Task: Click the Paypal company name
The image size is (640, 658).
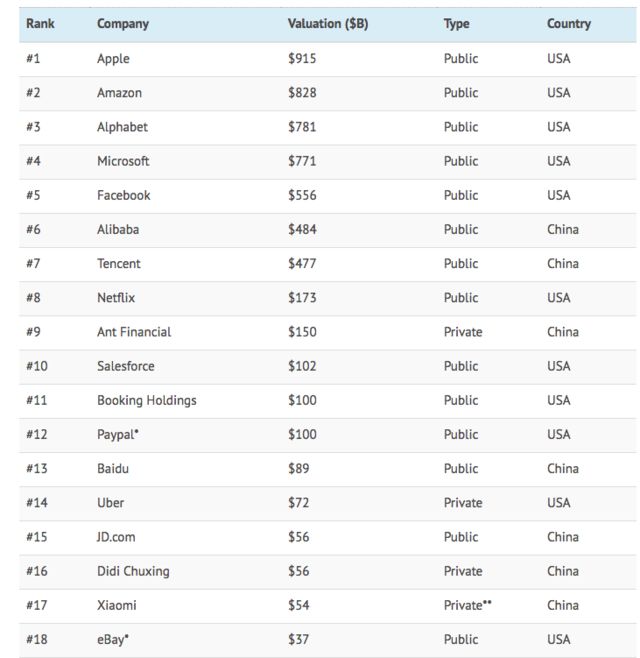Action: (x=117, y=434)
